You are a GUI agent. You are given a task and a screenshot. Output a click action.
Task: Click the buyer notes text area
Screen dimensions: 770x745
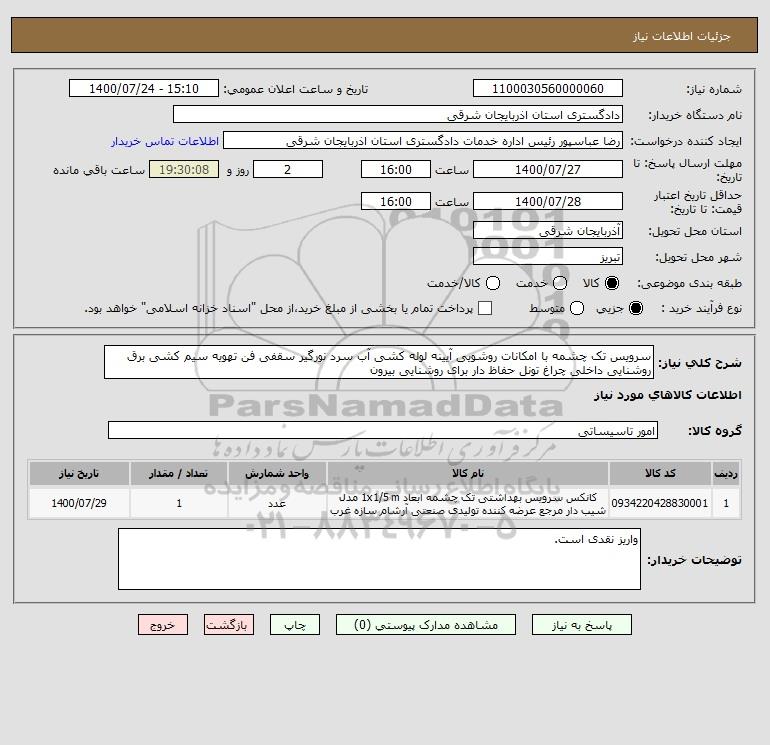pyautogui.click(x=379, y=559)
